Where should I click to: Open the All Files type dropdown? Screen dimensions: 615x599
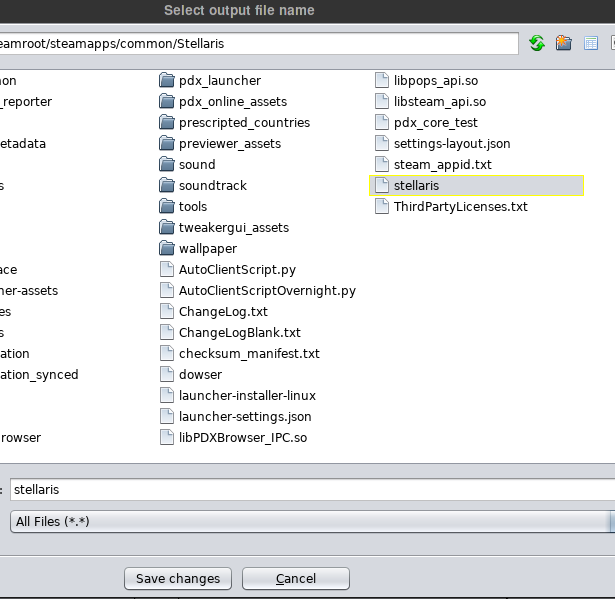[312, 521]
